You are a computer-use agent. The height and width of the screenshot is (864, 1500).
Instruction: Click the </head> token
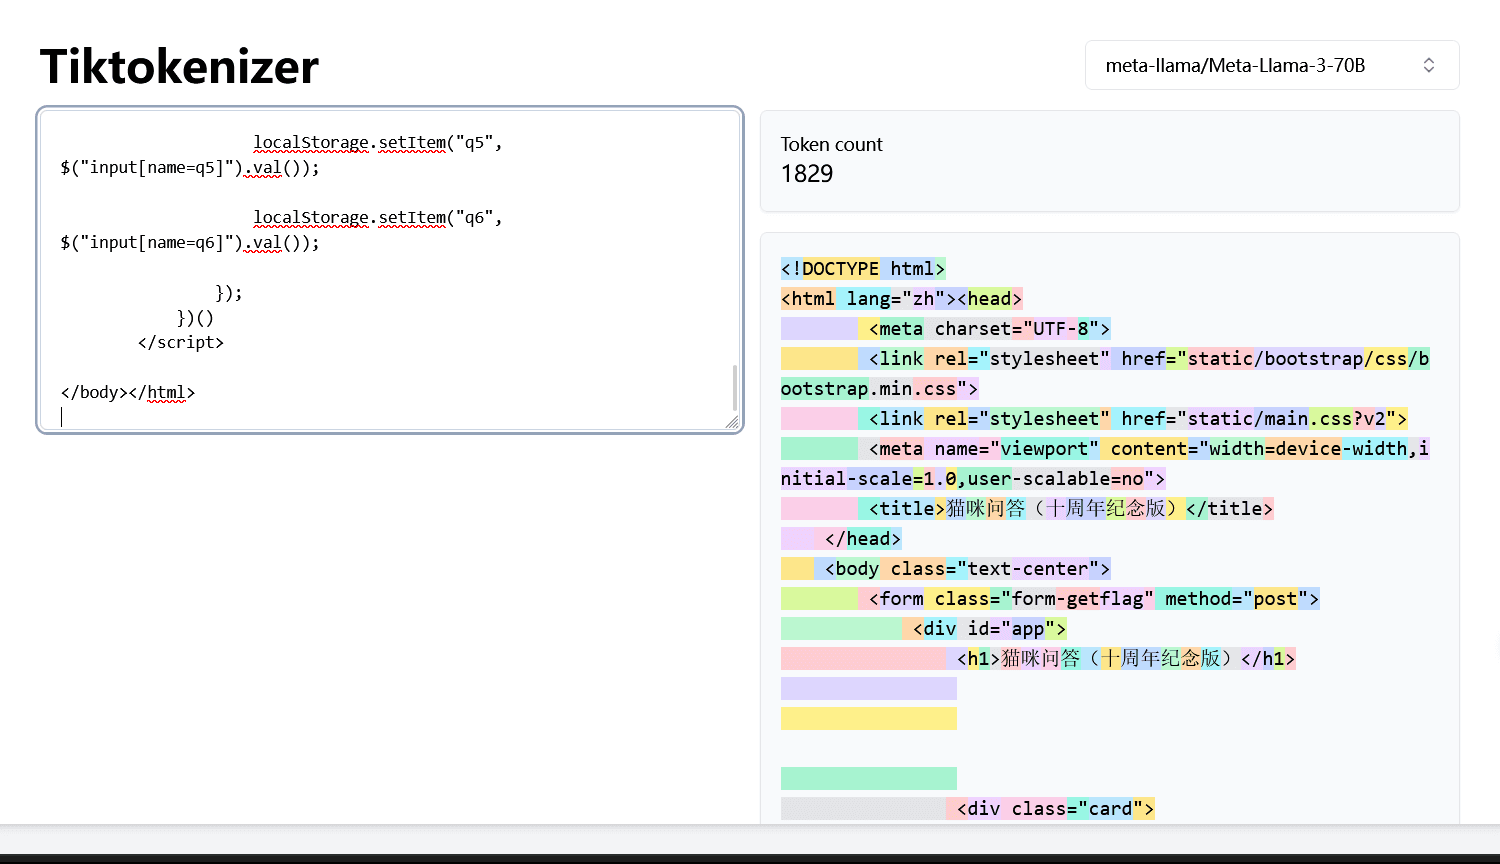tap(863, 538)
